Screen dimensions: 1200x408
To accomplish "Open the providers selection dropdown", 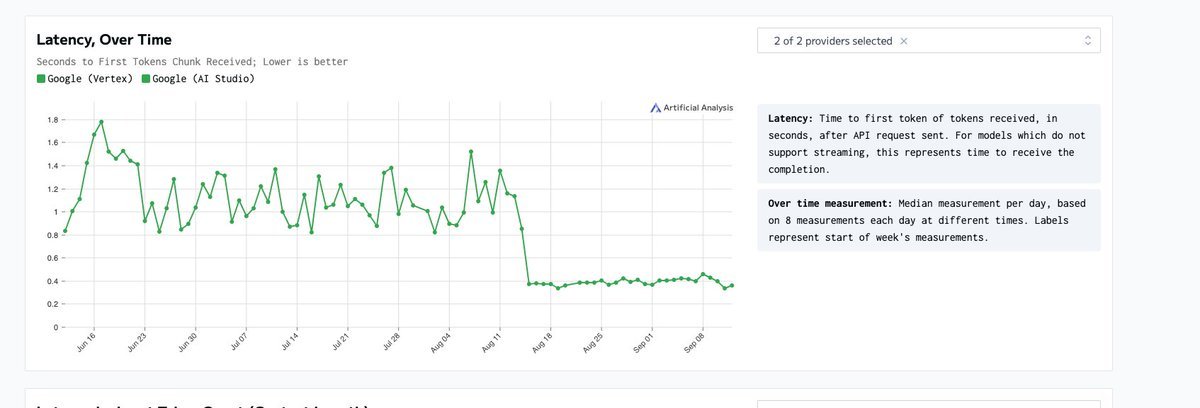I will click(928, 41).
